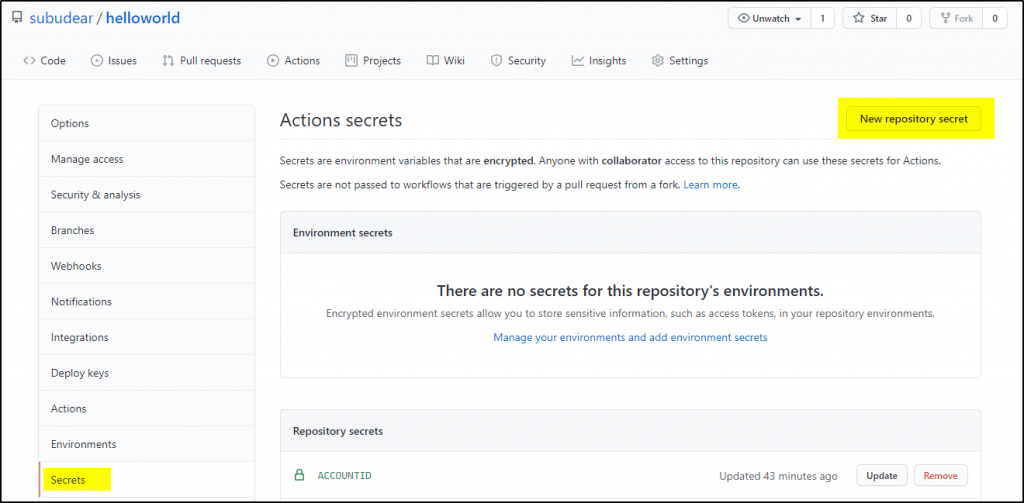Switch to the Issues tab

click(x=114, y=61)
